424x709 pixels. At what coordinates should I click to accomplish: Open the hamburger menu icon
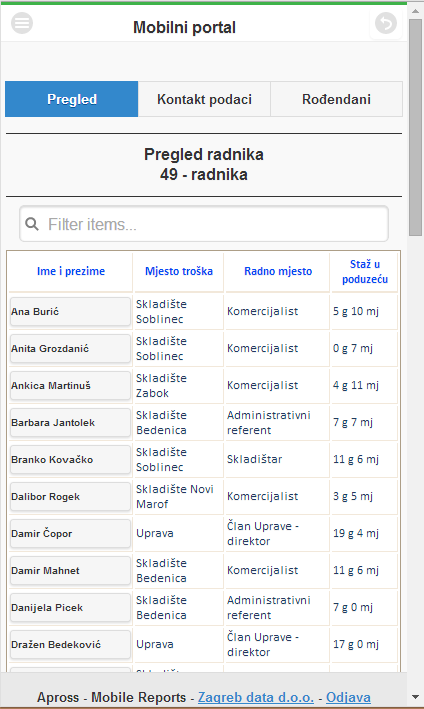(x=22, y=23)
